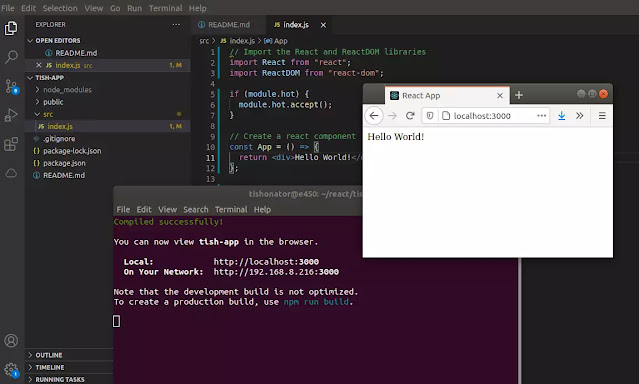Close the index.js editor tab
Viewport: 639px width, 384px height.
(323, 25)
